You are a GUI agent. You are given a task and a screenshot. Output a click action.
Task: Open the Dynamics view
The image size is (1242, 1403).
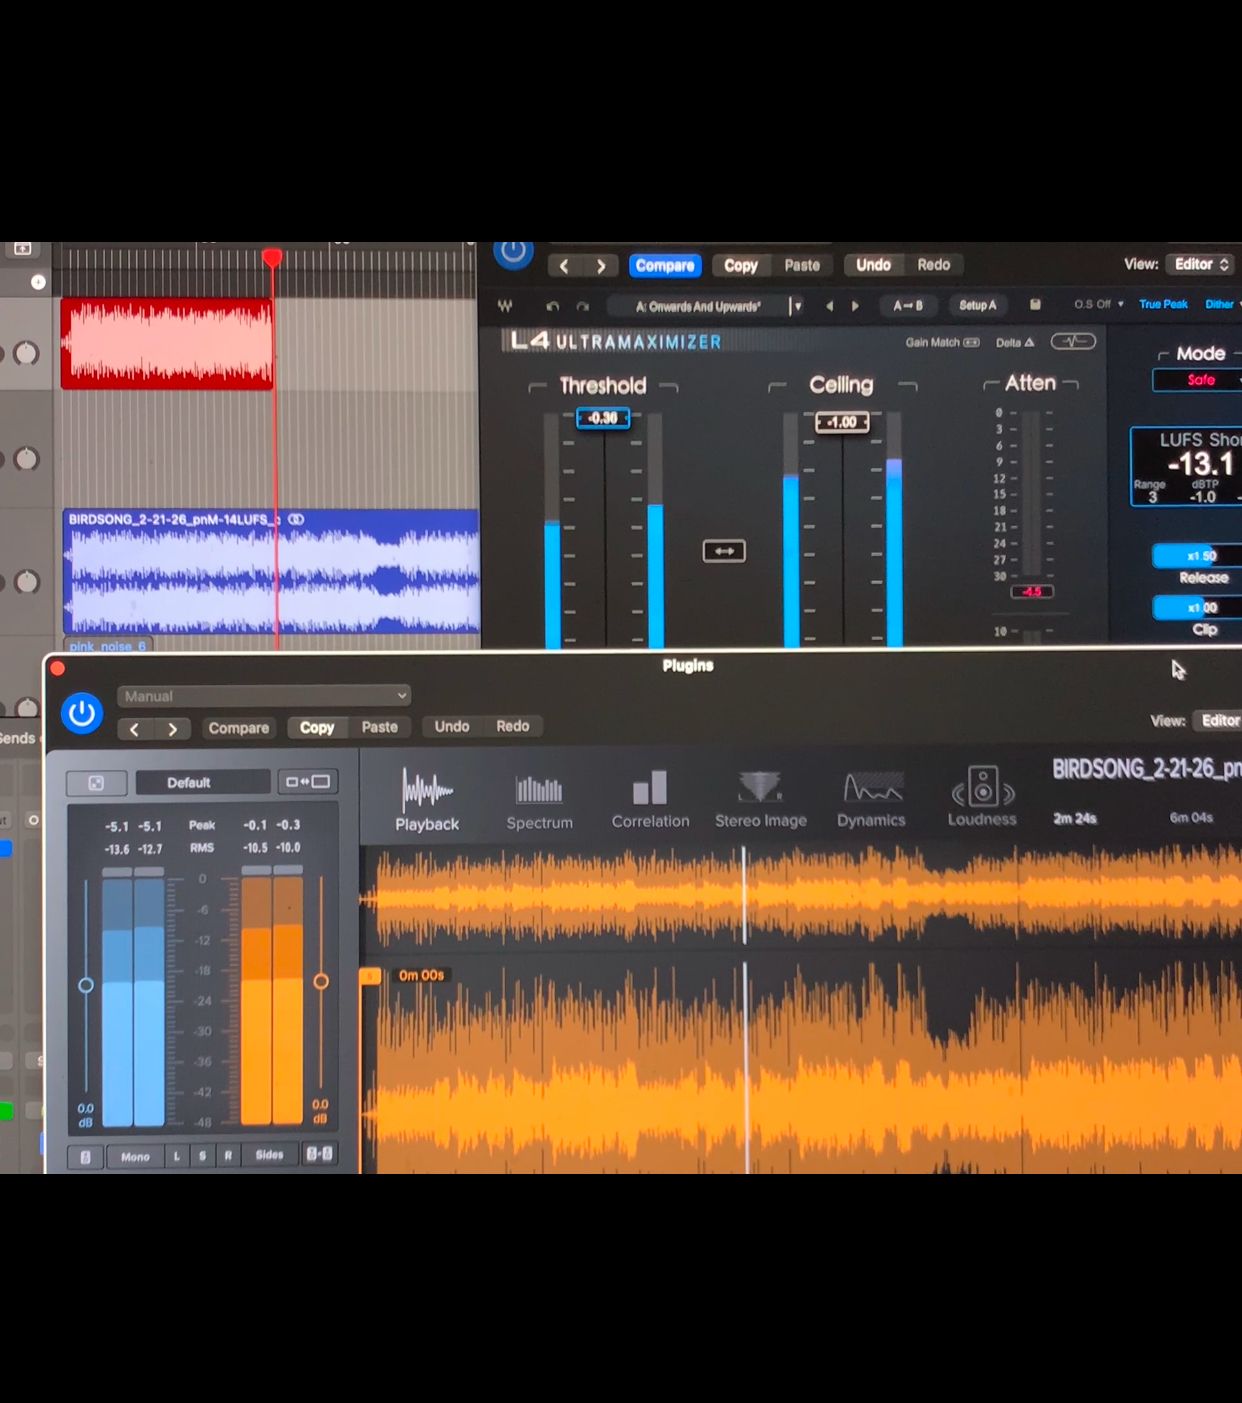coord(871,800)
